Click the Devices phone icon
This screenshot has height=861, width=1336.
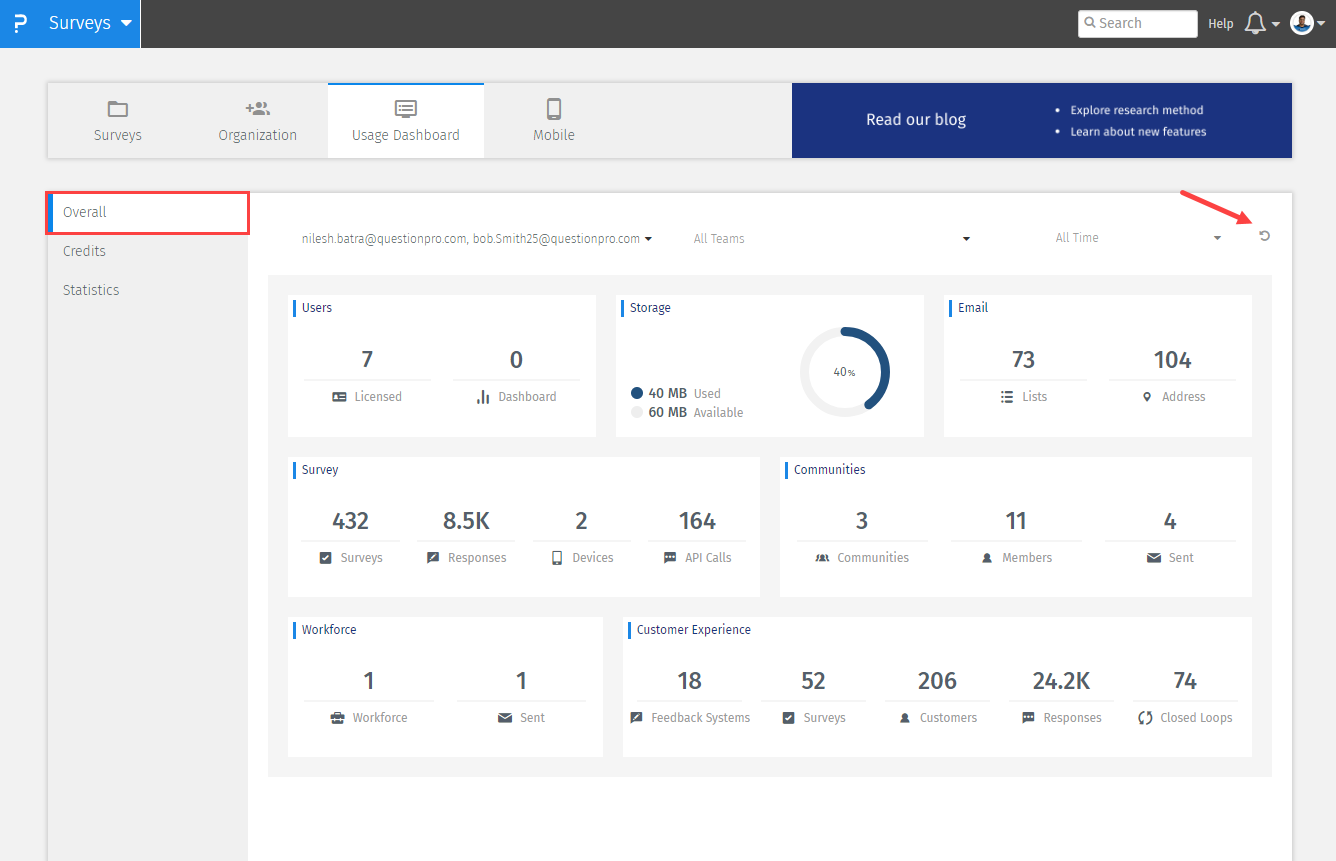point(557,558)
